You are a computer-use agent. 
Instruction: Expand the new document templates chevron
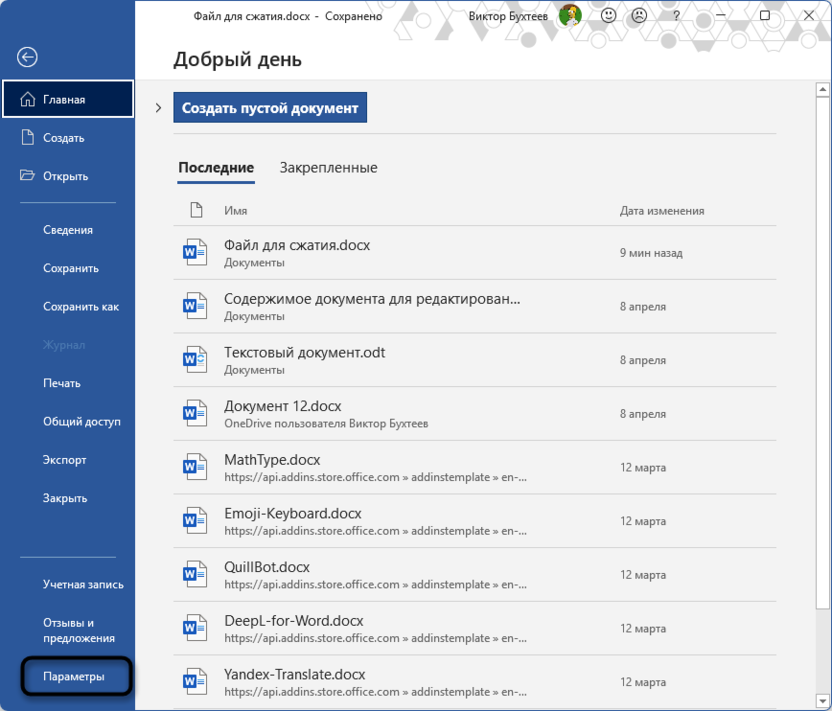159,108
